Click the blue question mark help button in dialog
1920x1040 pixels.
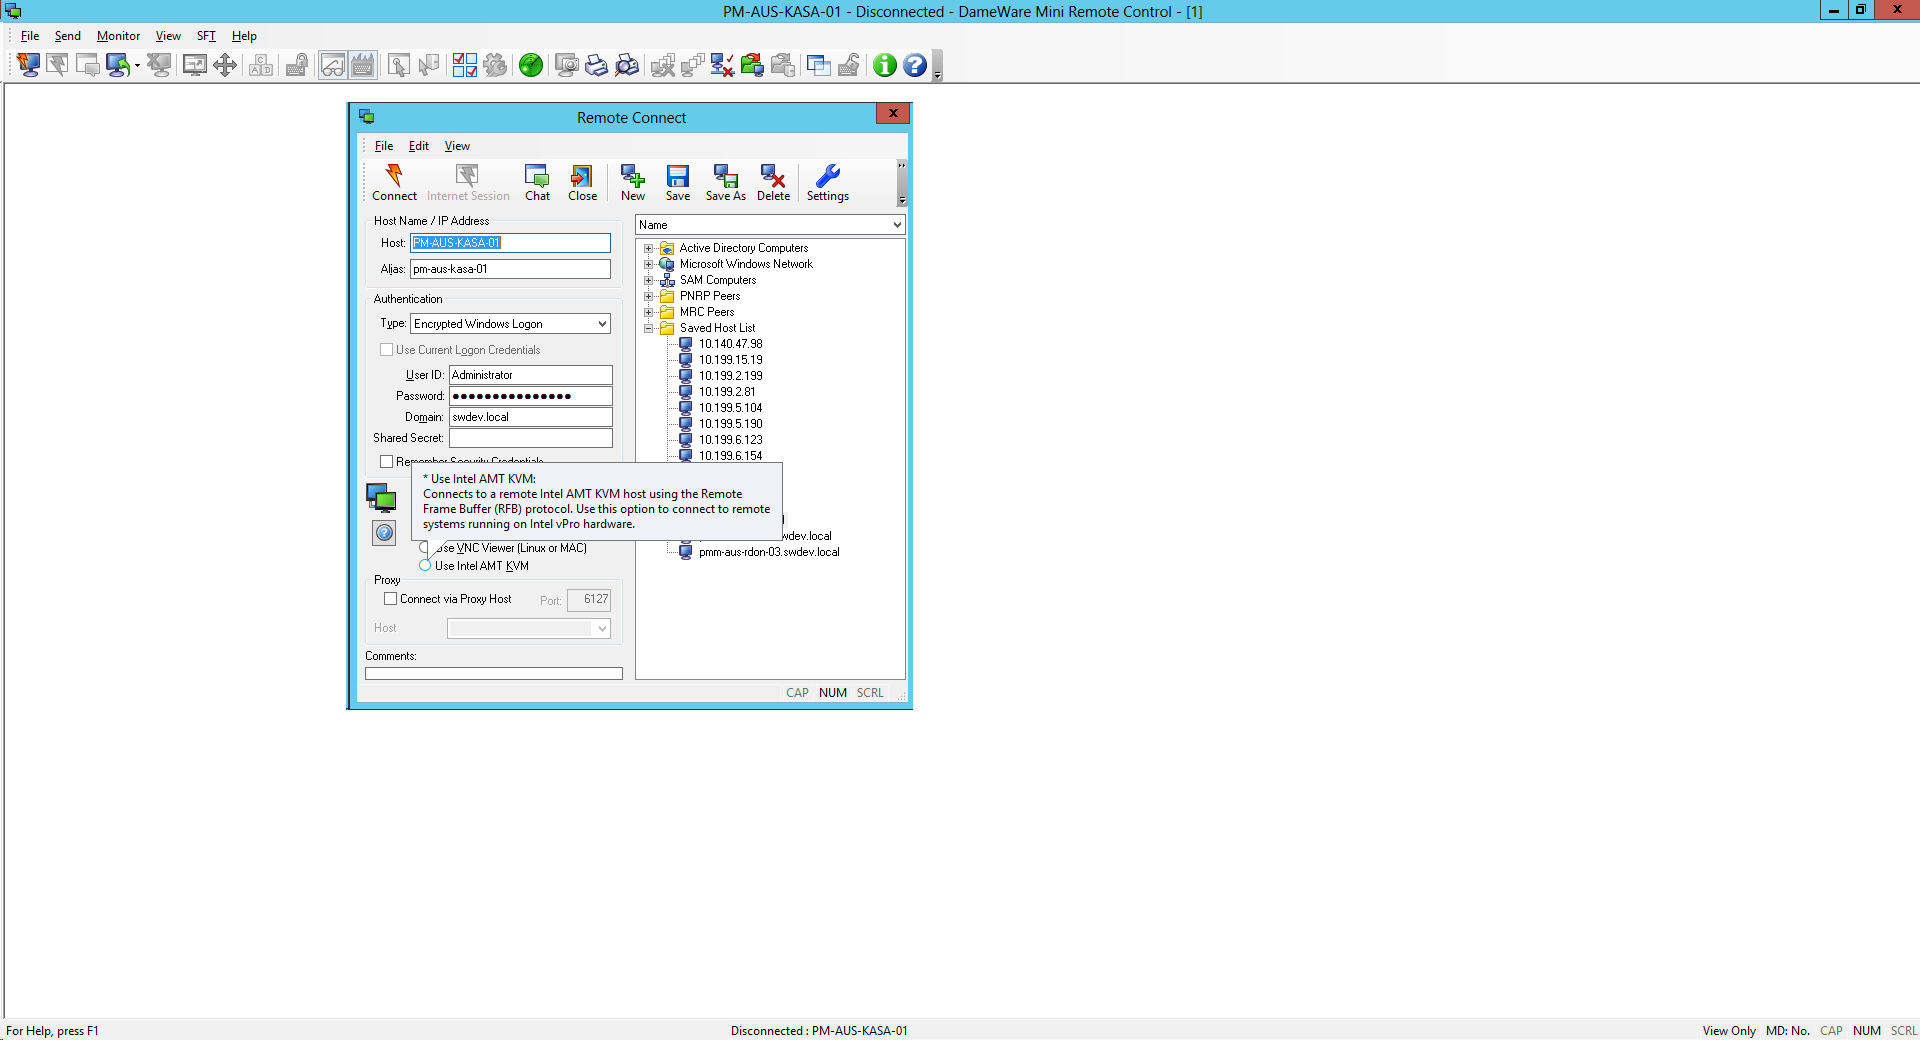pos(384,533)
